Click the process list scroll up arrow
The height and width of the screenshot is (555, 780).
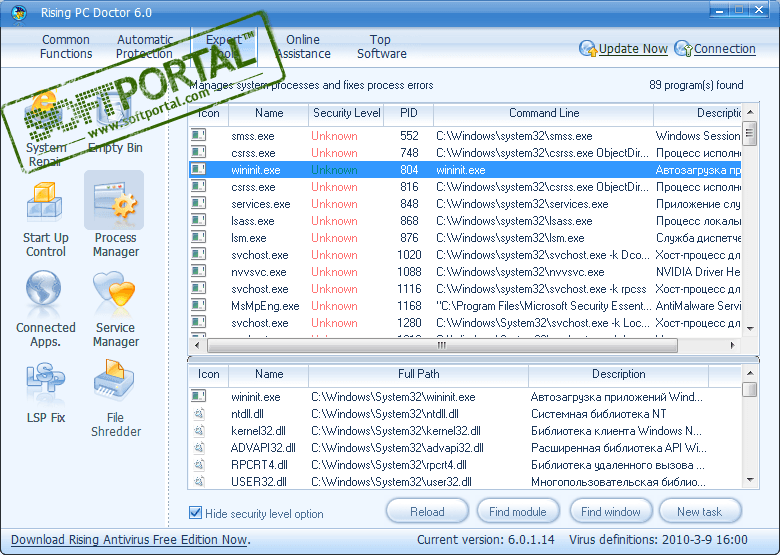[750, 112]
